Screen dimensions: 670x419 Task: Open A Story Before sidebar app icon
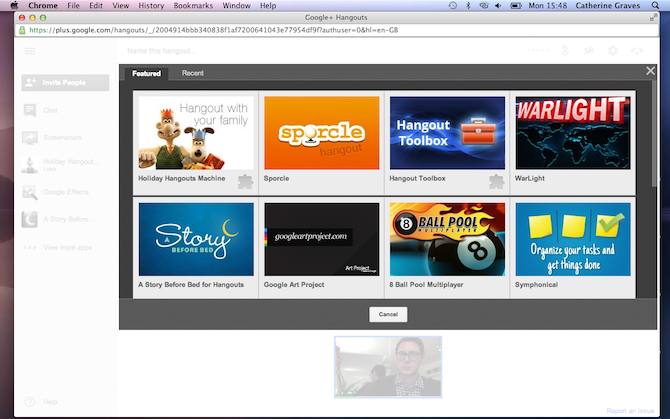[29, 220]
